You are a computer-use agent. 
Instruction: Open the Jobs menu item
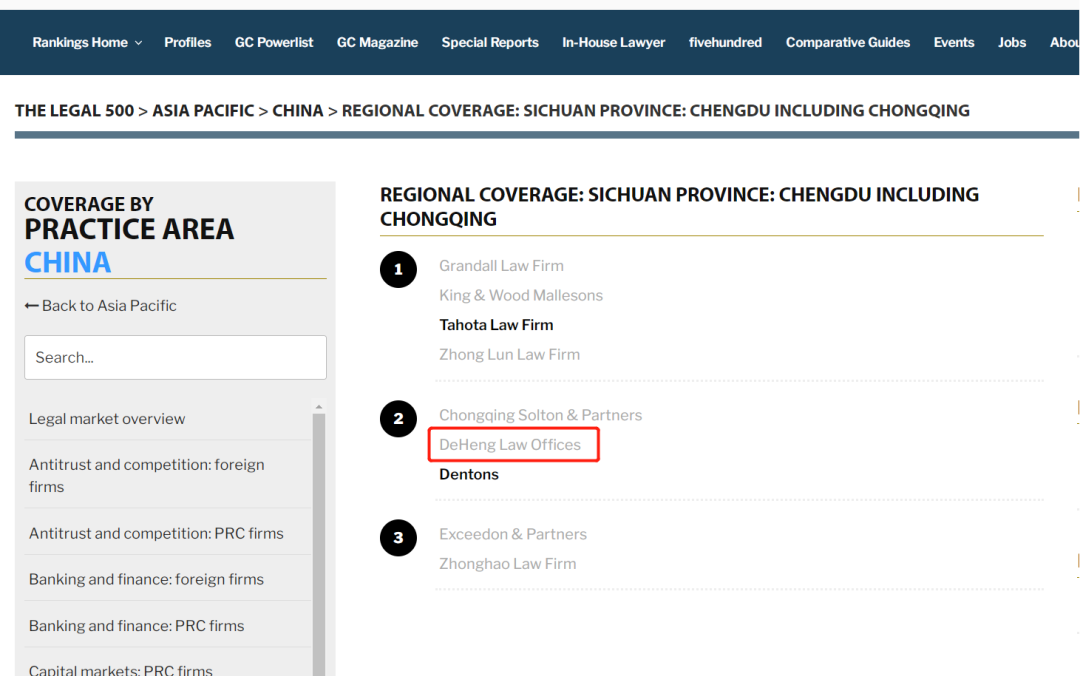1012,43
